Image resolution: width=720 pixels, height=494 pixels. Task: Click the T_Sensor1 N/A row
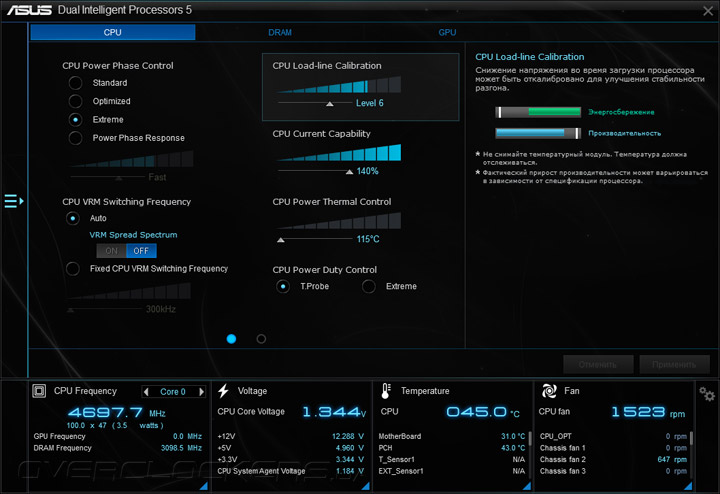coord(452,460)
